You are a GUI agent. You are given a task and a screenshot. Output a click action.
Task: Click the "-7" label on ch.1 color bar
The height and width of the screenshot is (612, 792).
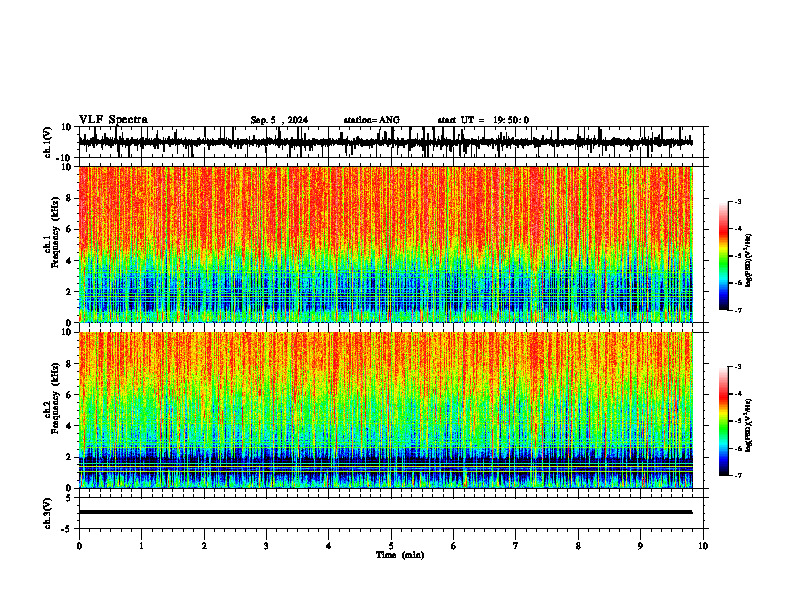click(x=738, y=310)
